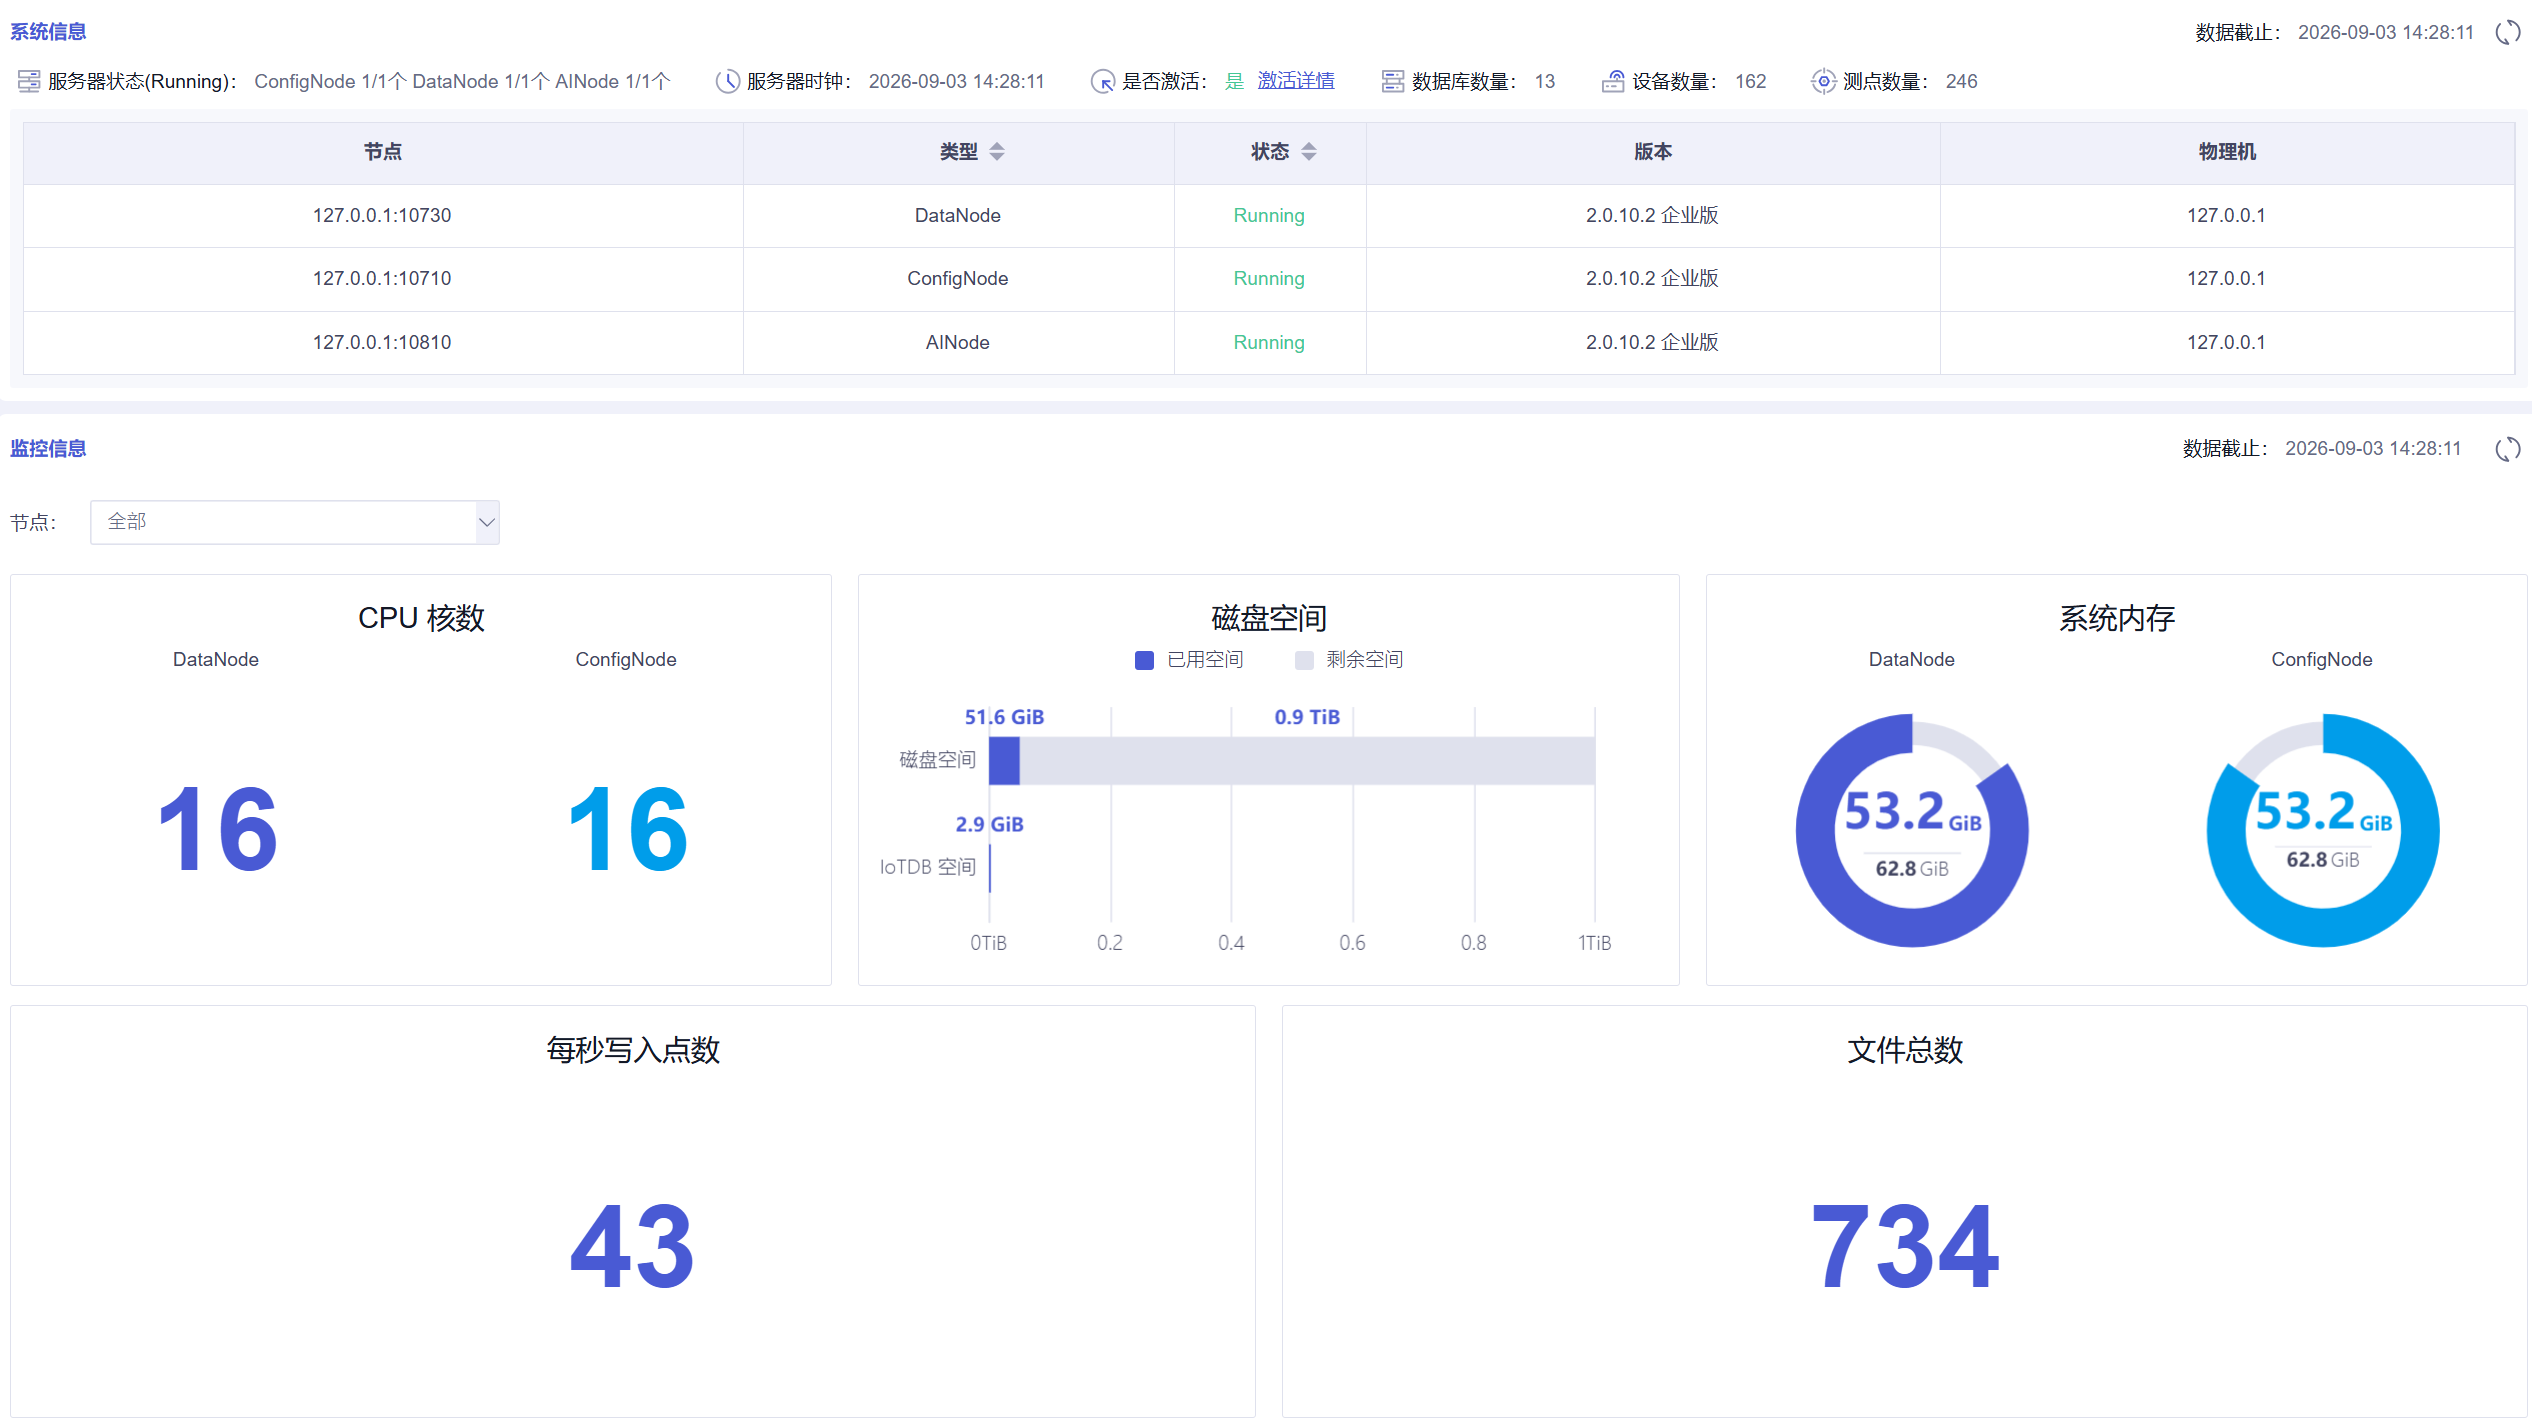Click the 0.9 TiB remaining label

point(1307,717)
